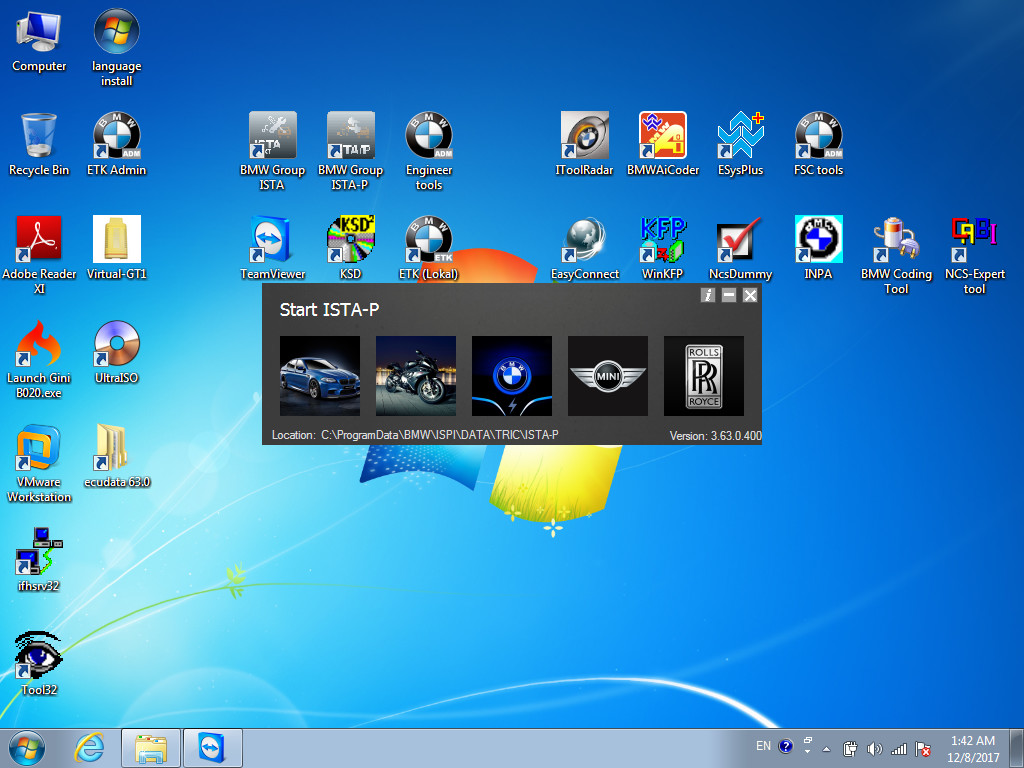Viewport: 1024px width, 768px height.
Task: Open Adobe Reader XI icon
Action: pyautogui.click(x=39, y=255)
